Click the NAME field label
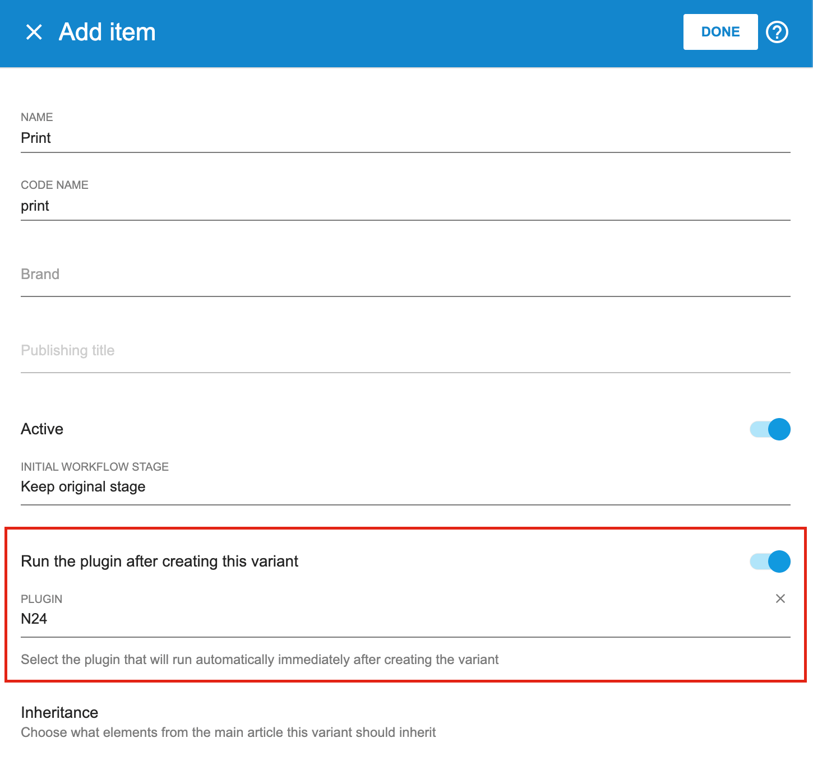The image size is (813, 761). point(37,117)
